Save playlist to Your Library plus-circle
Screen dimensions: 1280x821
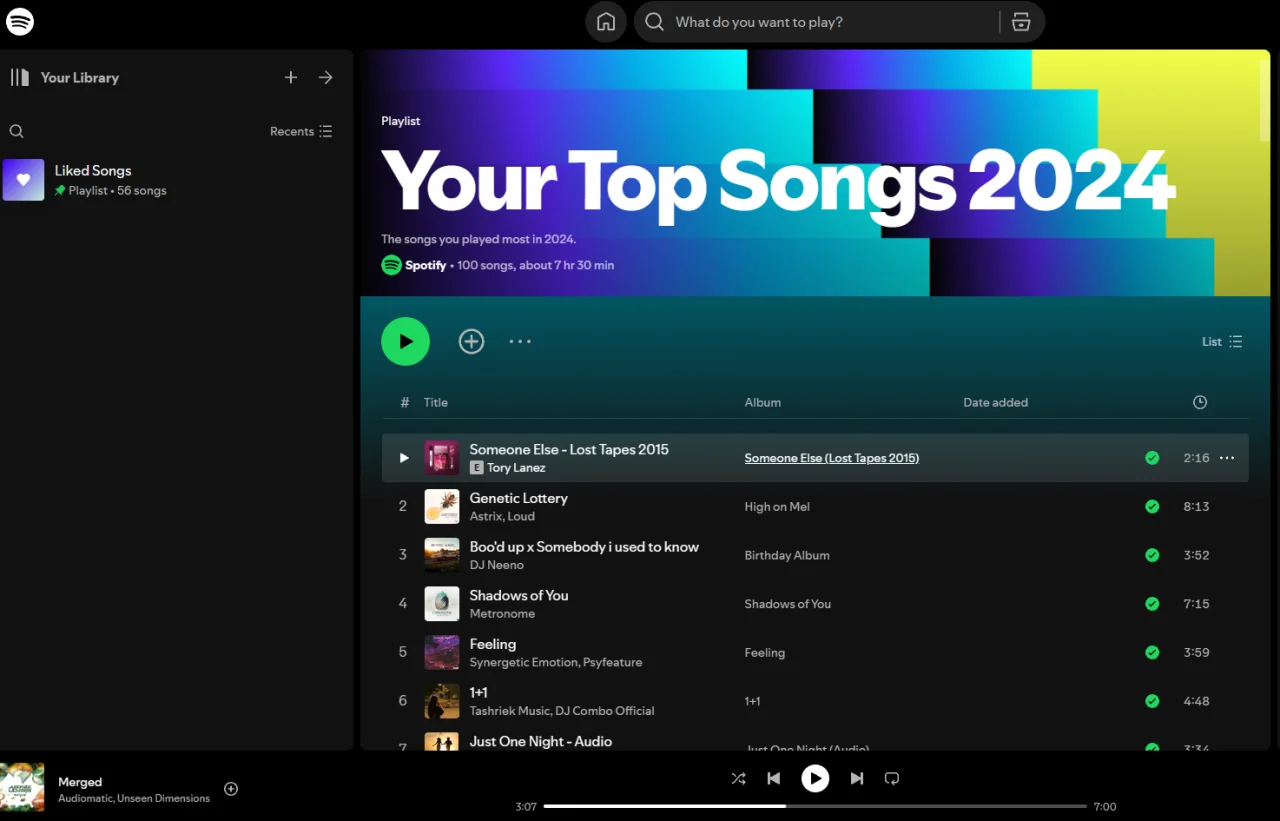471,341
